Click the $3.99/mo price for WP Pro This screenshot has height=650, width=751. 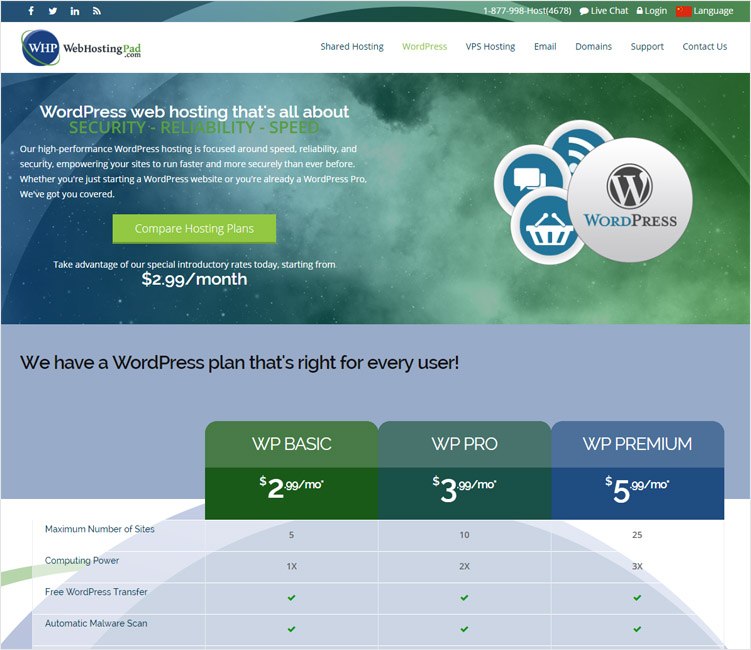[465, 489]
